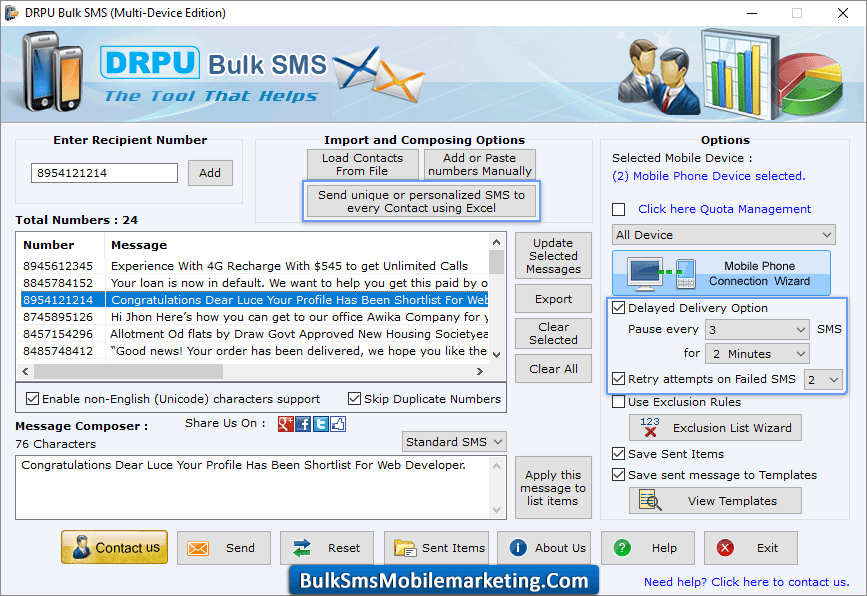This screenshot has height=596, width=867.
Task: Click the thumbs-up like icon
Action: click(x=338, y=424)
